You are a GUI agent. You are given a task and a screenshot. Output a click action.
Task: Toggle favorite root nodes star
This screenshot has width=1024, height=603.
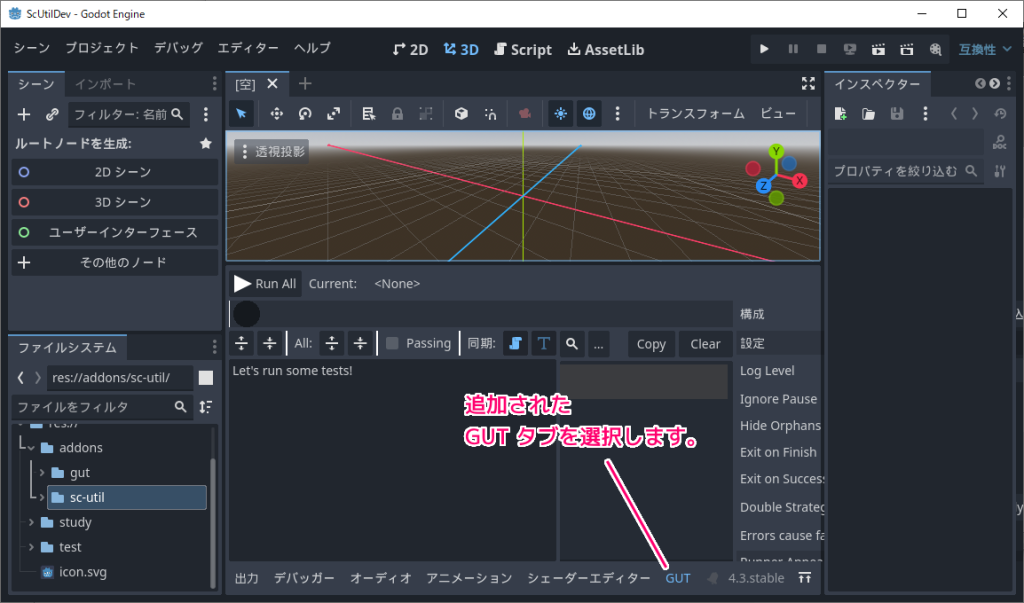pos(206,143)
